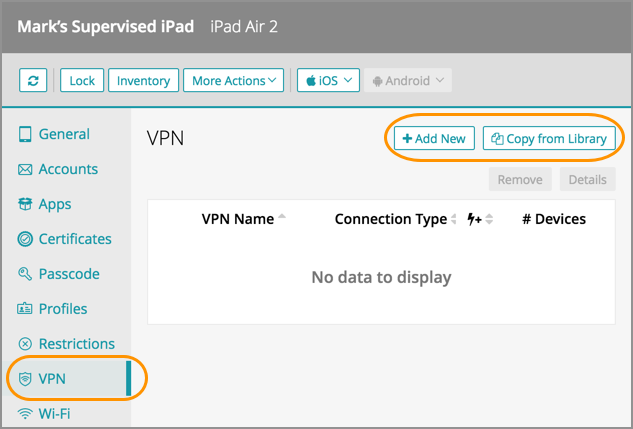The height and width of the screenshot is (429, 633).
Task: Expand the Android platform dropdown
Action: pyautogui.click(x=409, y=81)
